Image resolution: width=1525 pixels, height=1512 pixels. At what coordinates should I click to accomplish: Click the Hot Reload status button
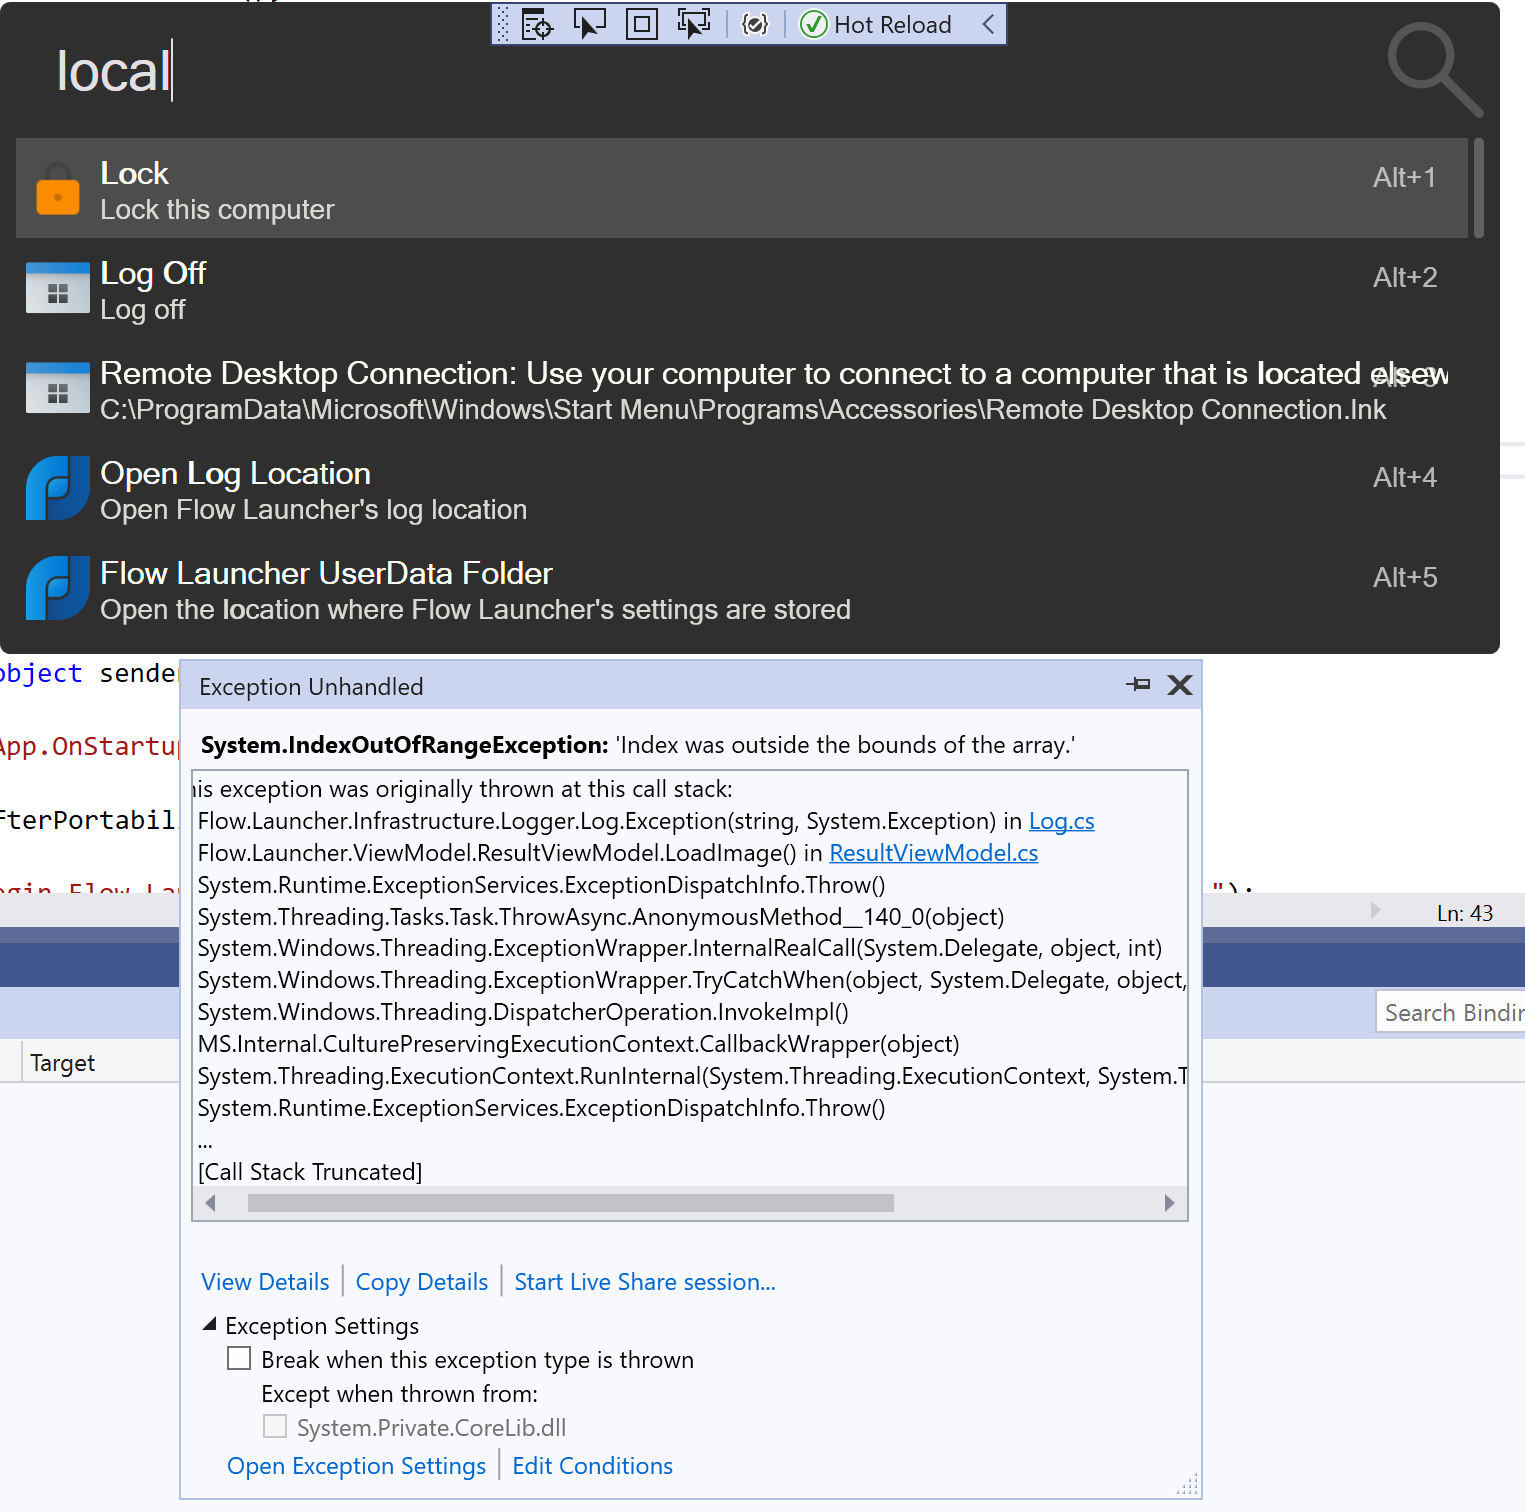(877, 24)
